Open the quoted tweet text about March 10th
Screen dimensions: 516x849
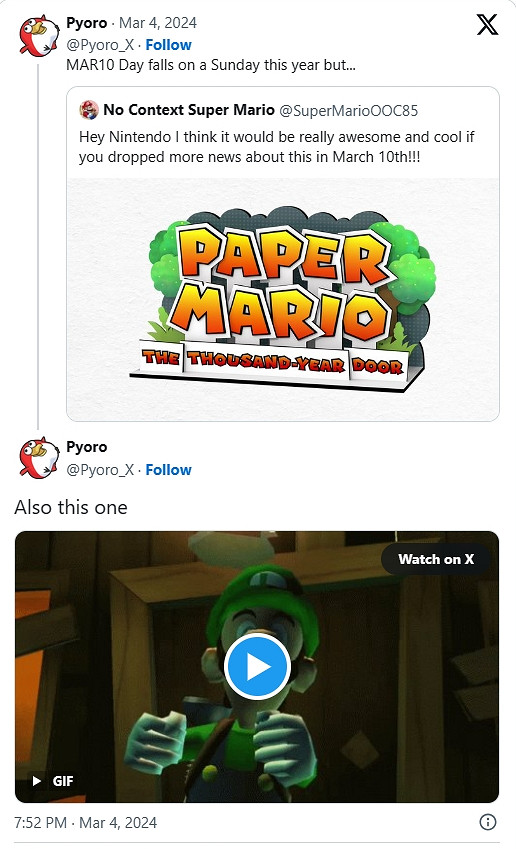276,147
